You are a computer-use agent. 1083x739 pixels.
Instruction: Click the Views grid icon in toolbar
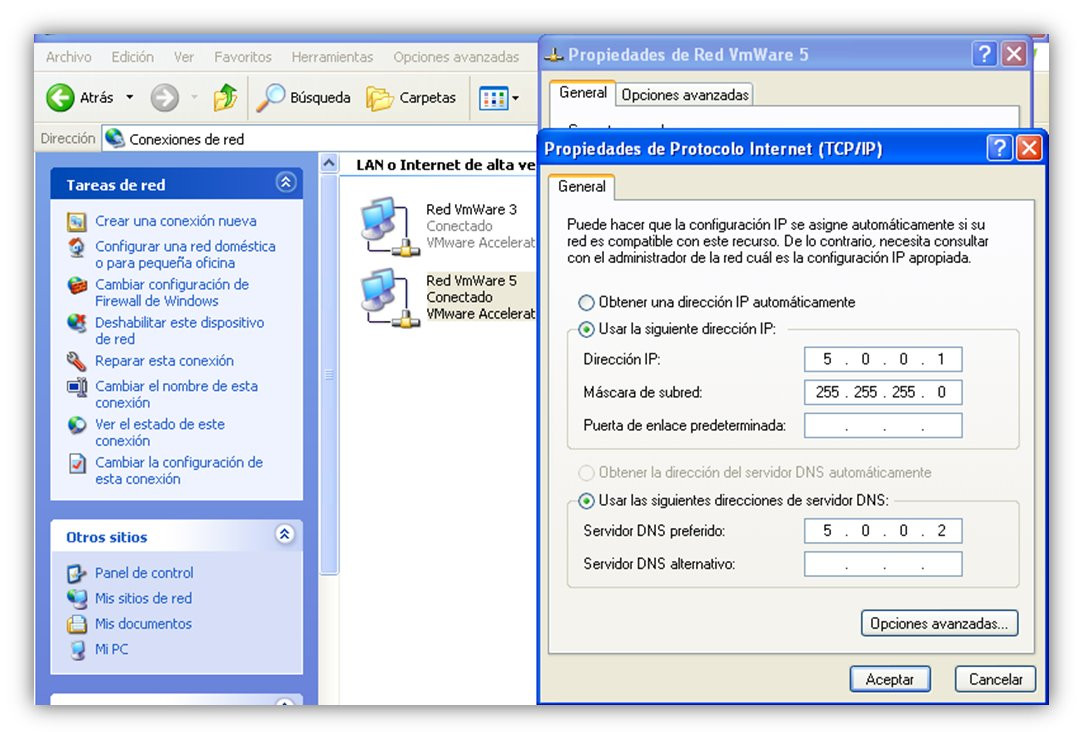[x=493, y=98]
